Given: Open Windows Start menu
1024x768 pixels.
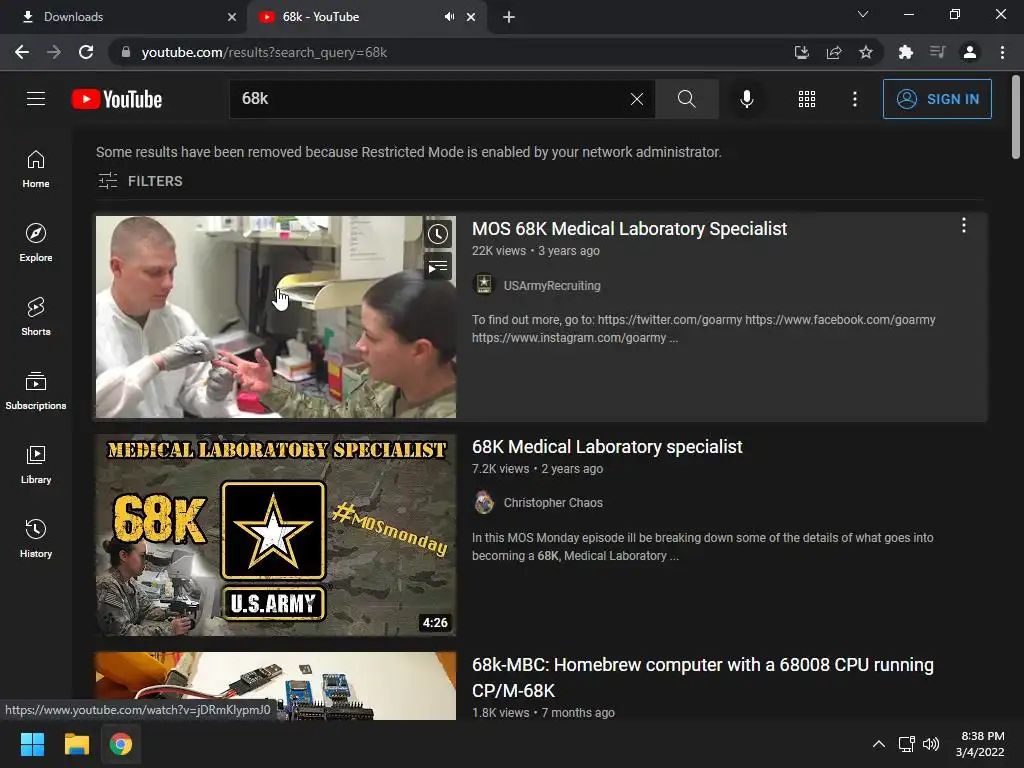Looking at the screenshot, I should (x=32, y=744).
